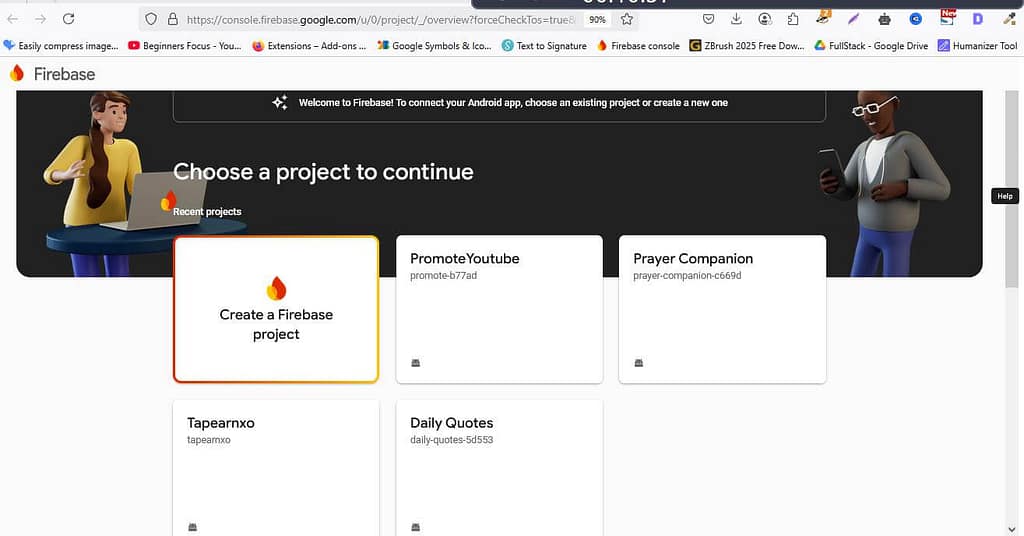Reload the page with the refresh icon
The width and height of the screenshot is (1024, 536).
pyautogui.click(x=69, y=19)
